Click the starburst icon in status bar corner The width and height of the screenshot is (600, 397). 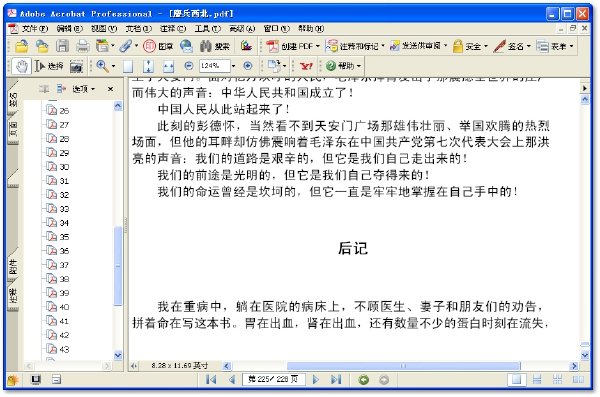[13, 380]
